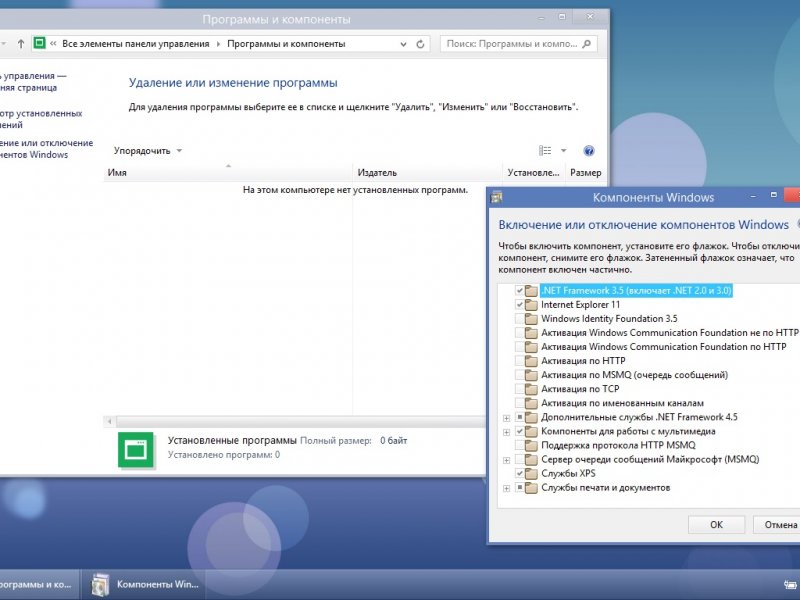
Task: Click the folder icon beside Internet Explorer 11
Action: [532, 305]
